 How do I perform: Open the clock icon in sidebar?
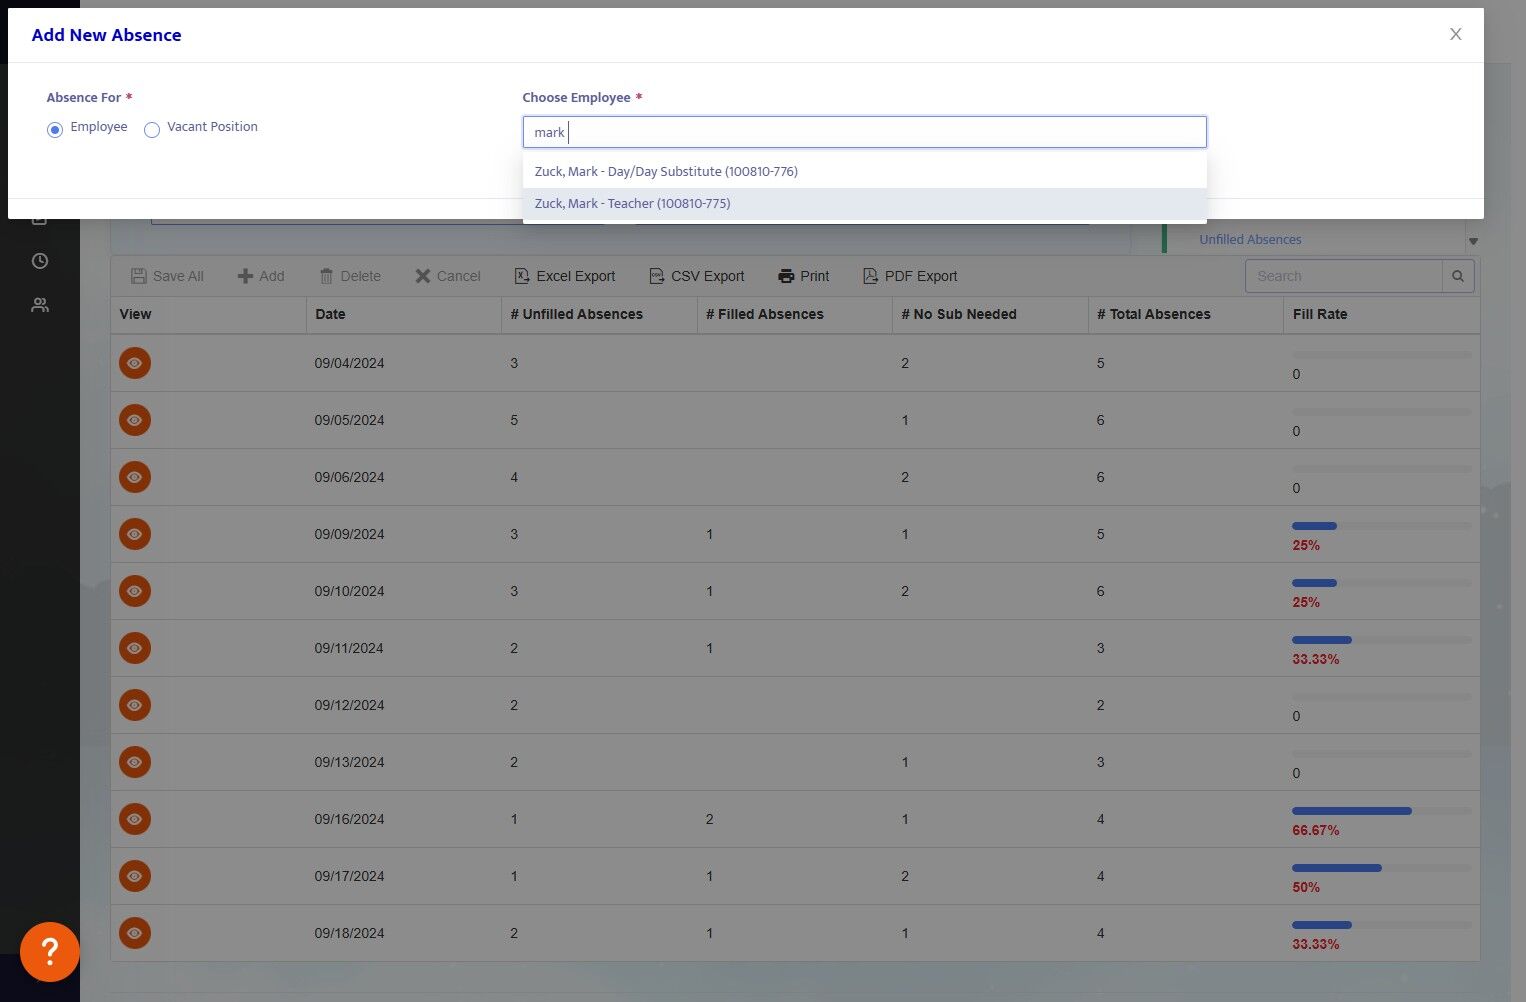point(40,261)
